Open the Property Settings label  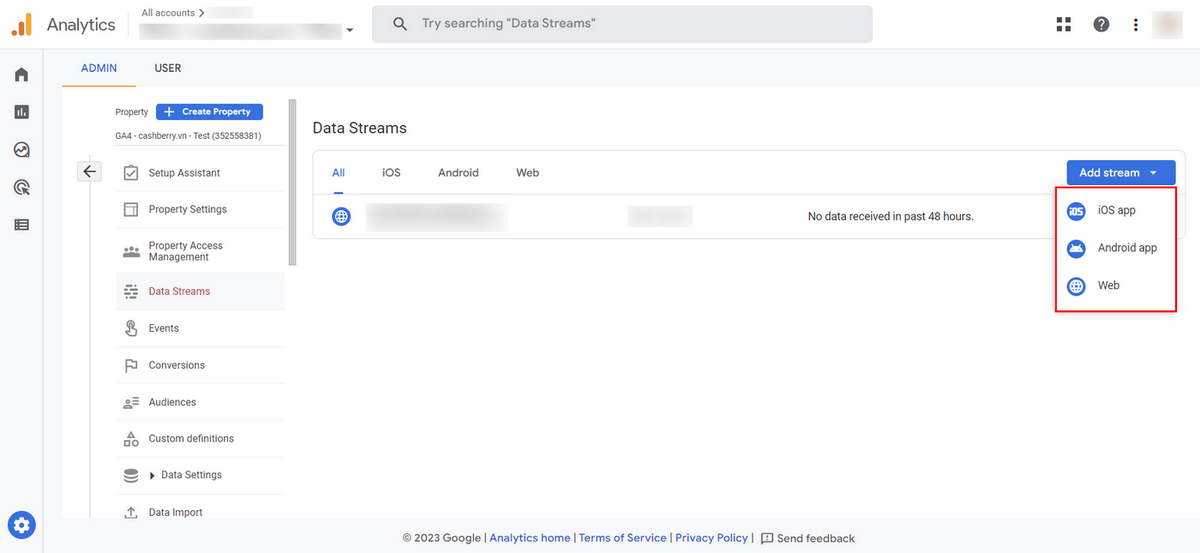point(188,209)
